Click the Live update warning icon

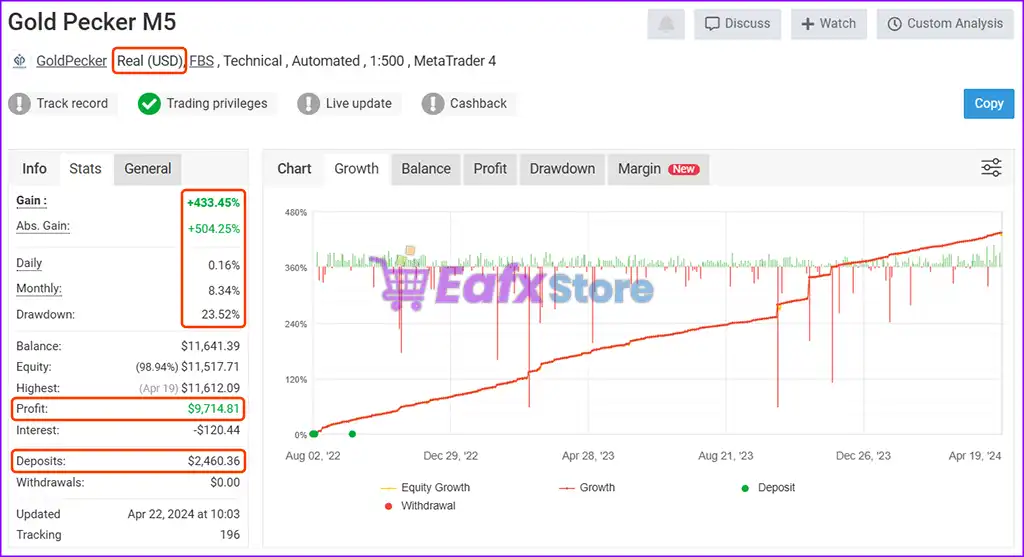pos(308,103)
